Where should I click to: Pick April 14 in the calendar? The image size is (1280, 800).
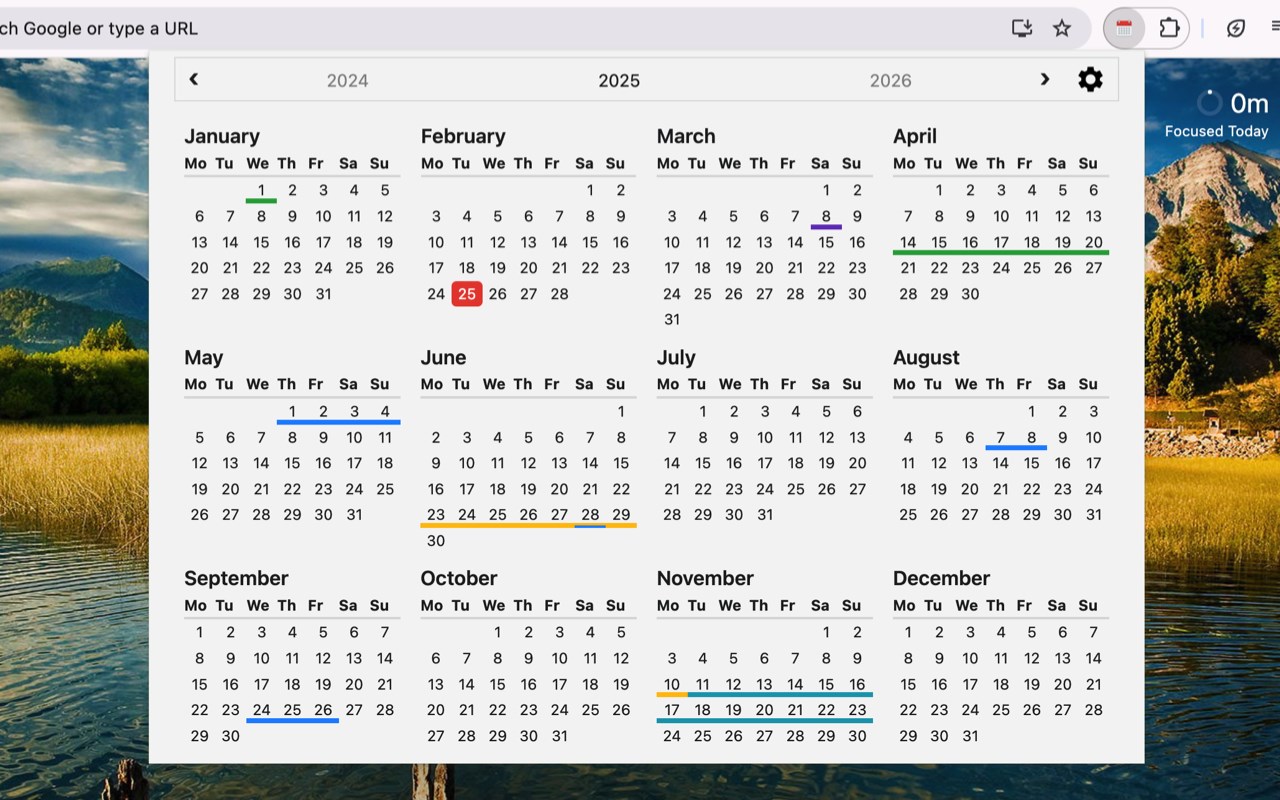(x=908, y=242)
